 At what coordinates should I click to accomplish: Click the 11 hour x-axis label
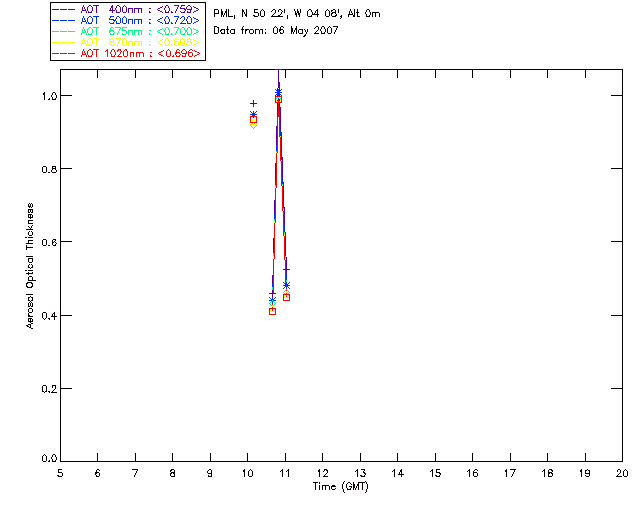285,473
